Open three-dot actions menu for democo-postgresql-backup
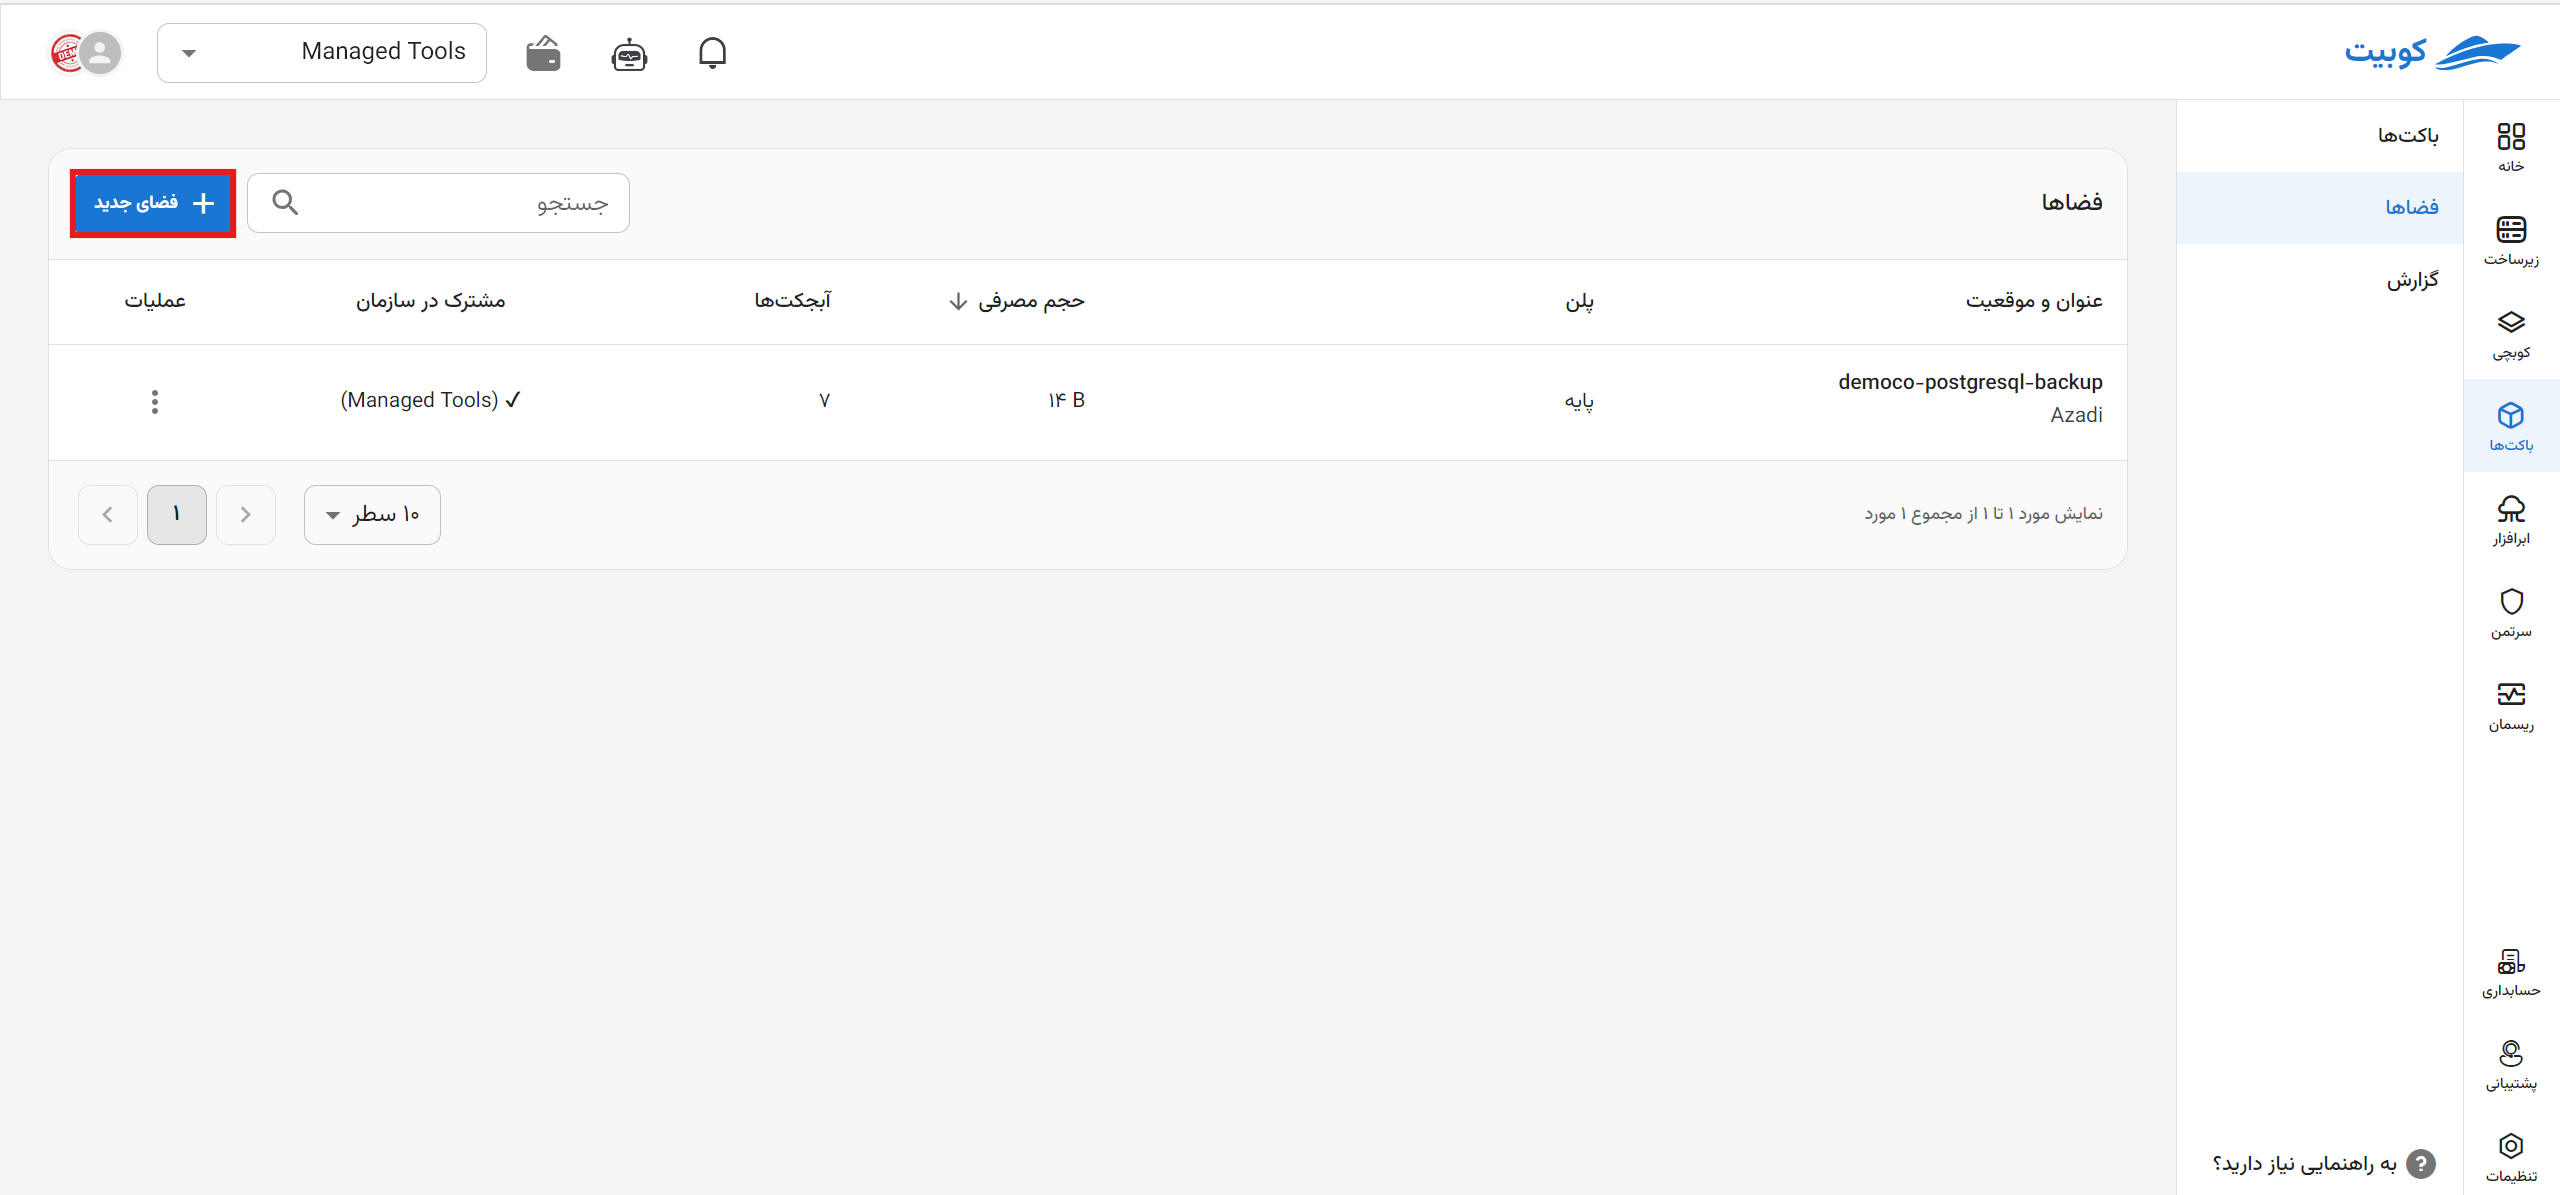Image resolution: width=2560 pixels, height=1195 pixels. pos(154,401)
